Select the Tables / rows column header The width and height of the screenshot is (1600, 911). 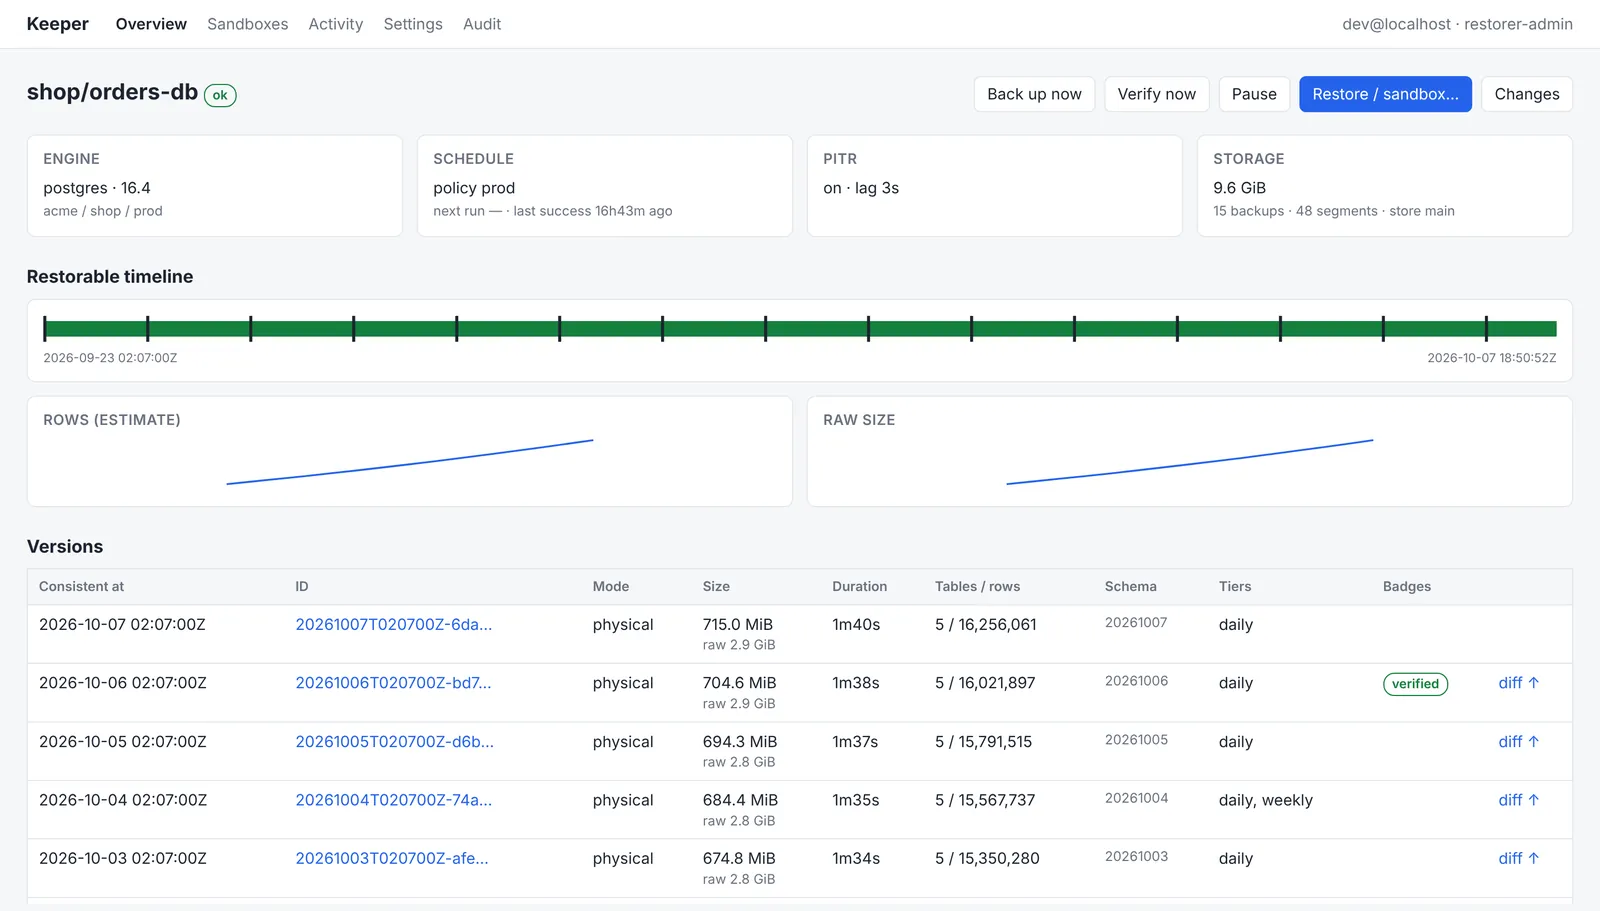pos(977,587)
